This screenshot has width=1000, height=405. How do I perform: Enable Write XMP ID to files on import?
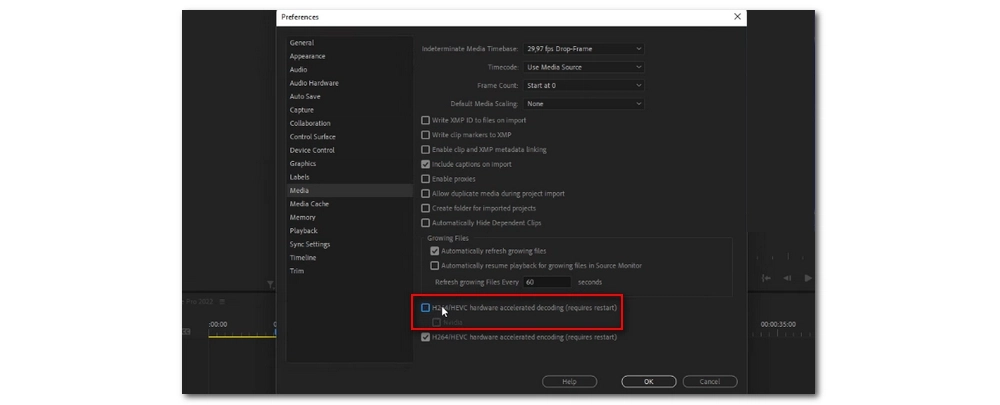(425, 120)
